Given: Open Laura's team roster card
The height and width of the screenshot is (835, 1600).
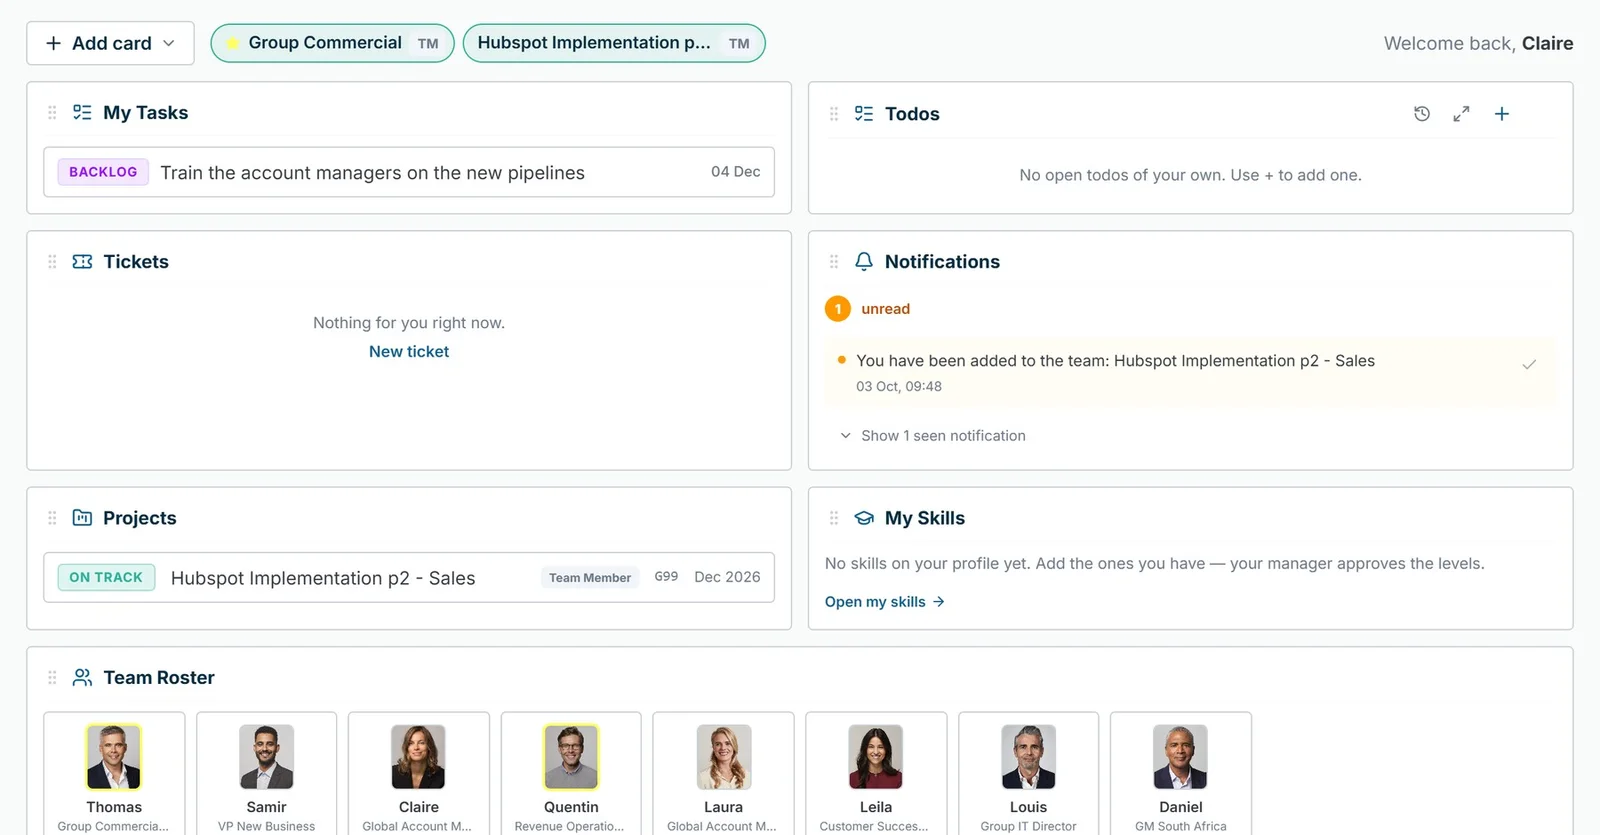Looking at the screenshot, I should pyautogui.click(x=723, y=774).
